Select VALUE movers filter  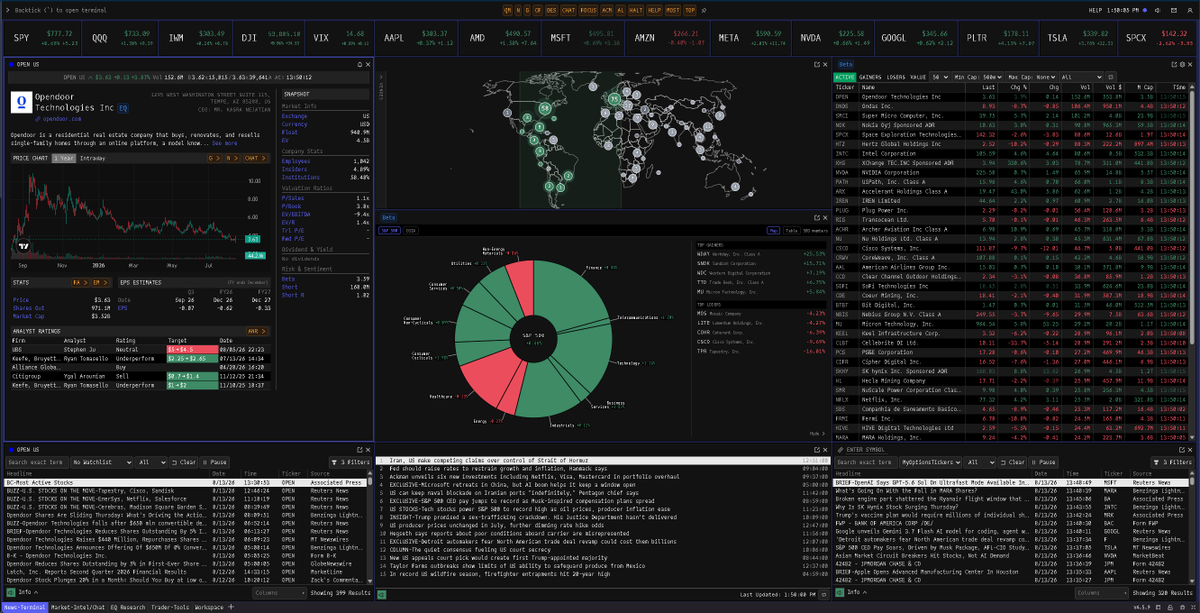point(918,77)
